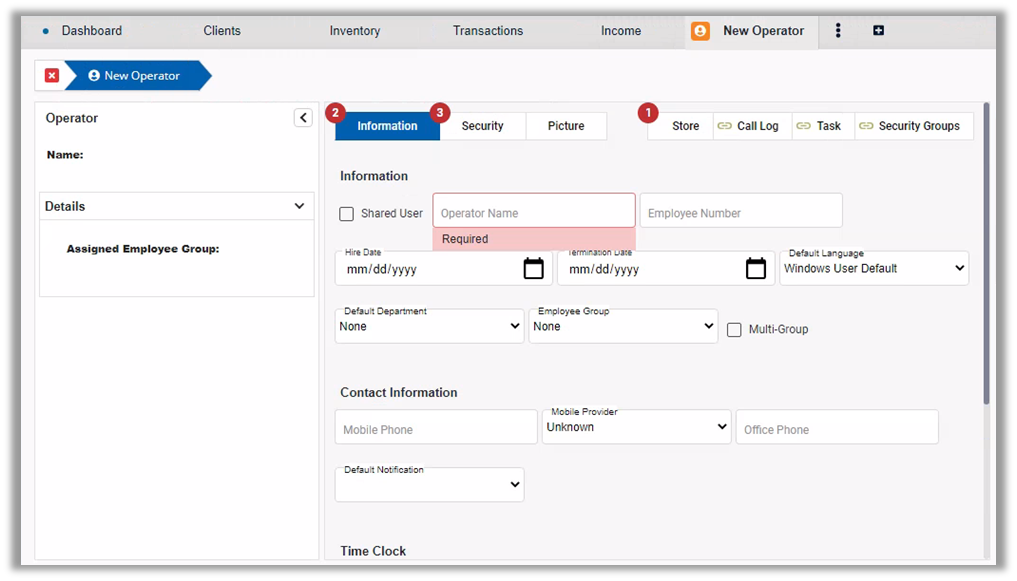The width and height of the screenshot is (1017, 581).
Task: Collapse the Operator side panel arrow
Action: coord(303,118)
